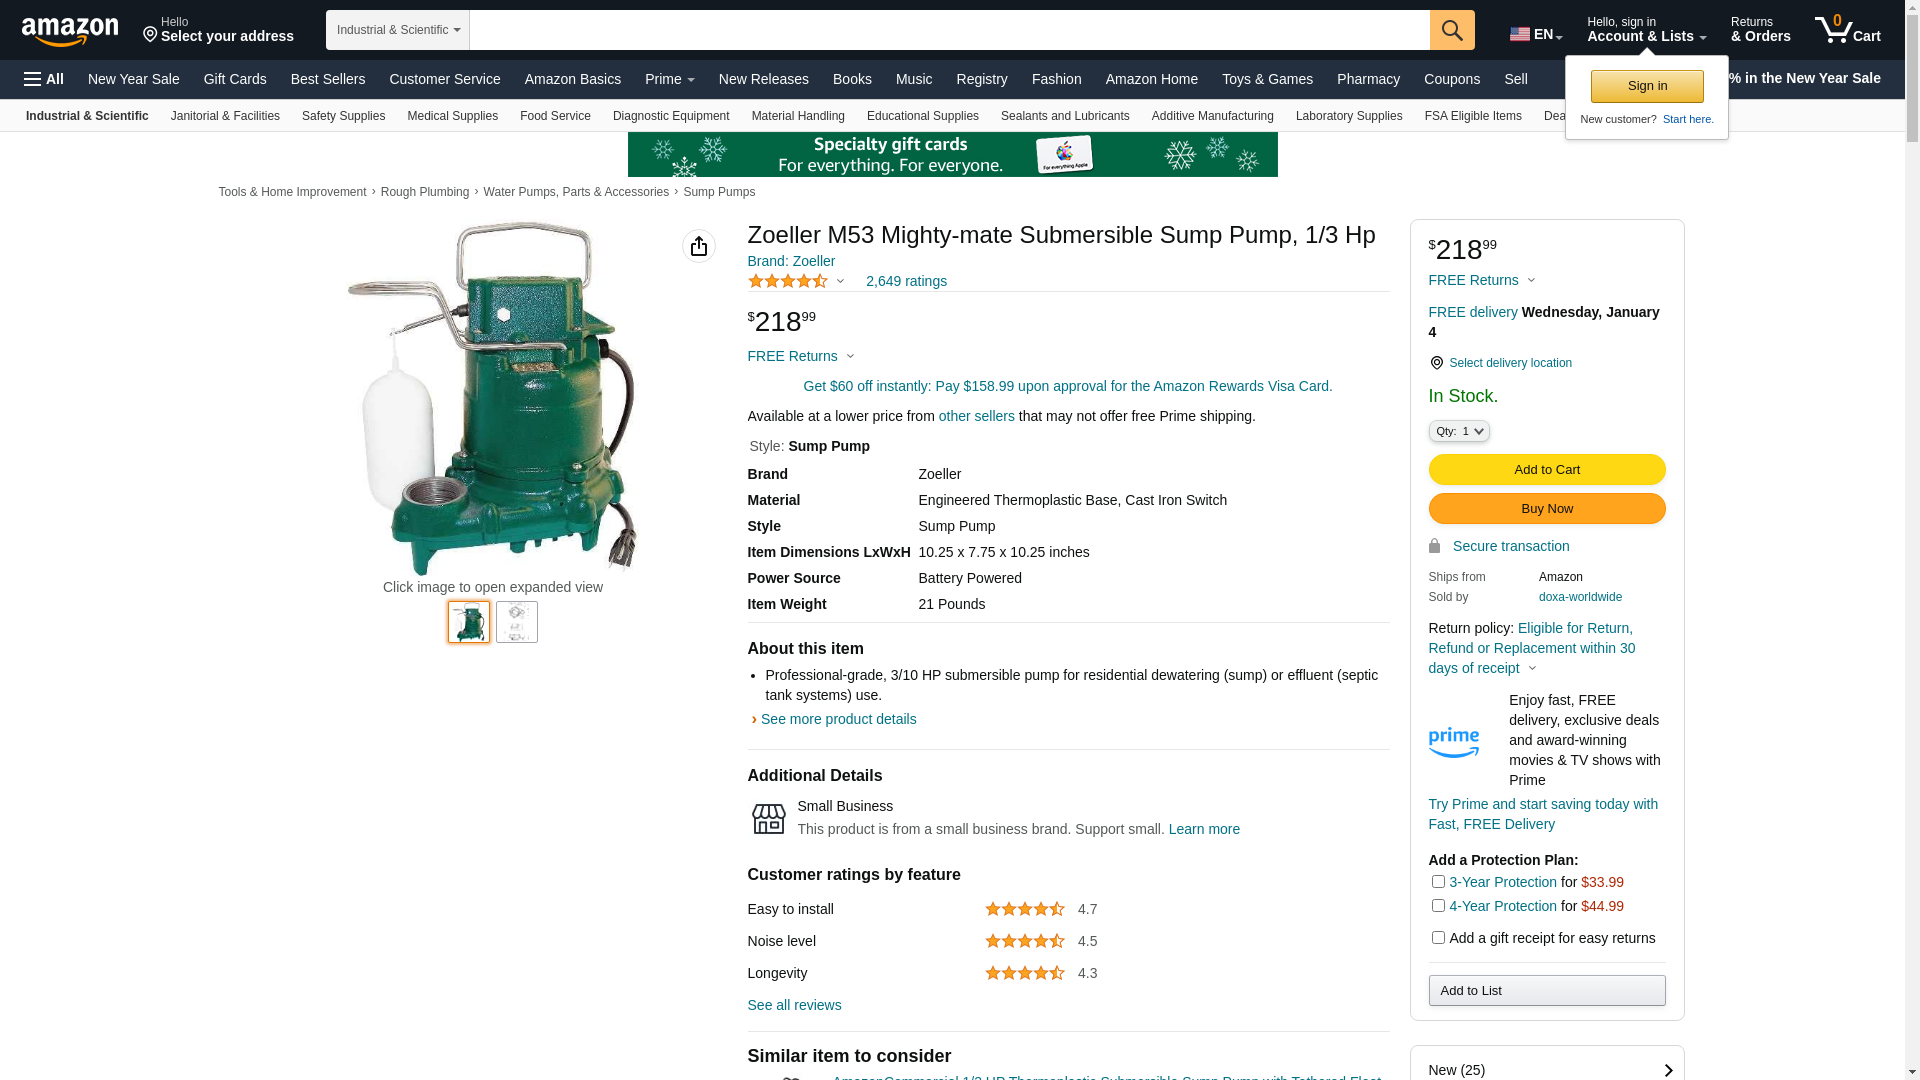Open the Best Sellers nav item
The image size is (1920, 1080).
[x=328, y=79]
